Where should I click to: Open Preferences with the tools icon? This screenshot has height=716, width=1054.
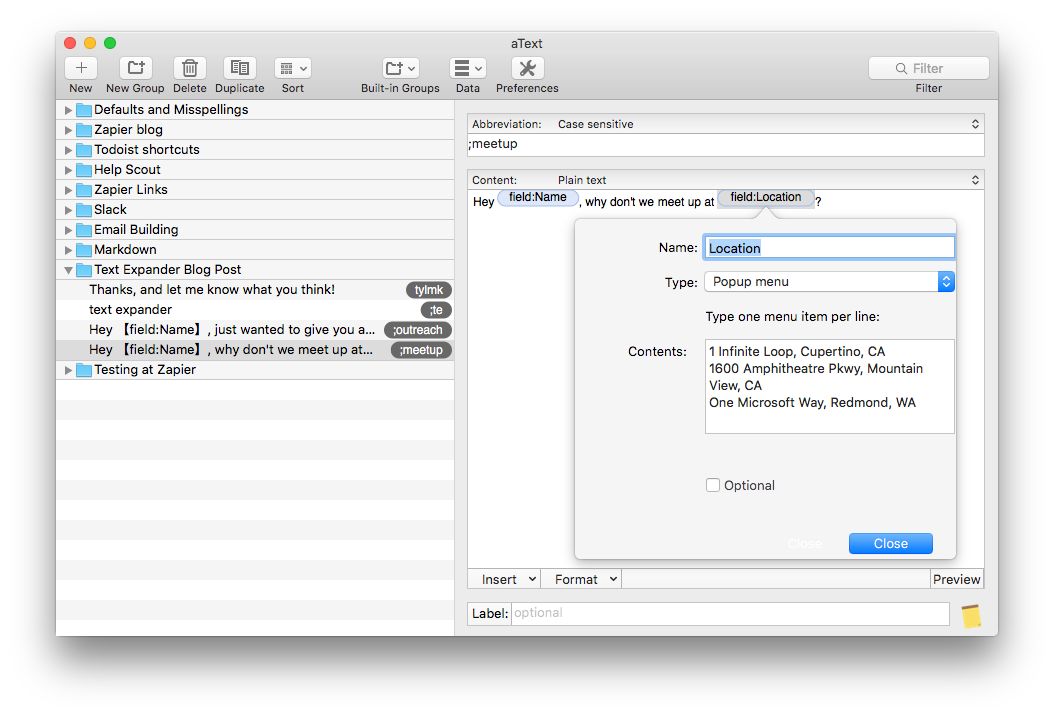[x=528, y=68]
